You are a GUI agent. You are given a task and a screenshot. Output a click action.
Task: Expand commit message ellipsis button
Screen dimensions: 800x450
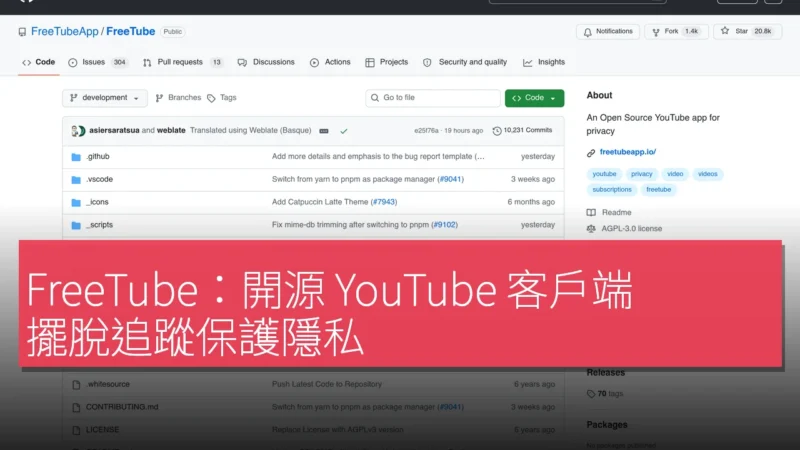tap(324, 131)
